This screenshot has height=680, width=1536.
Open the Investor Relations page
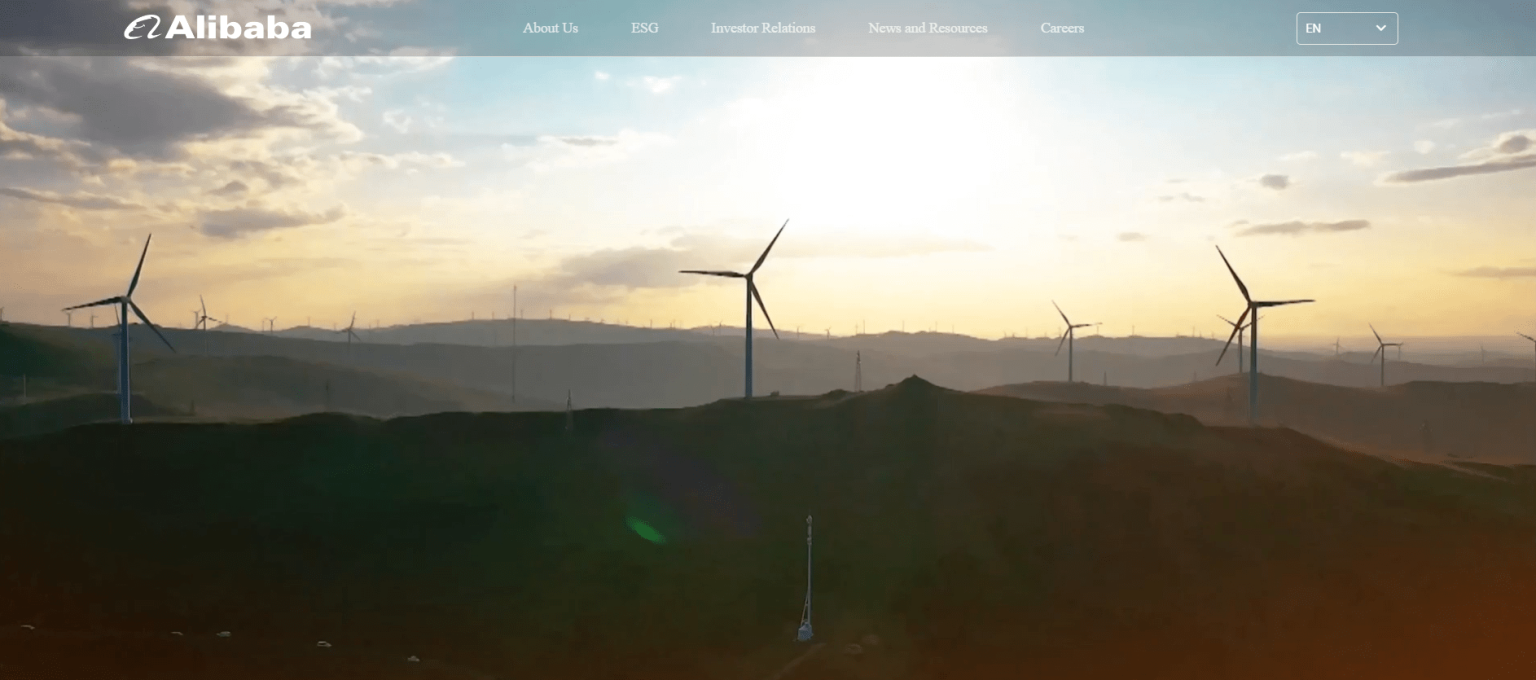click(763, 28)
